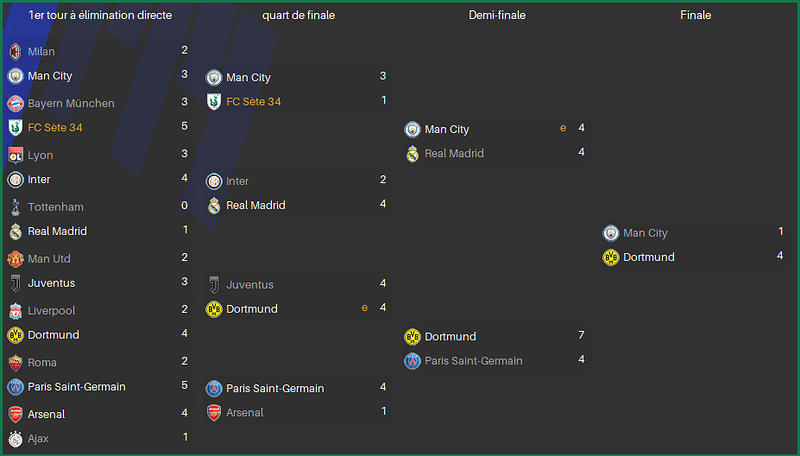Click the Roma club crest
The image size is (800, 456).
pos(15,363)
